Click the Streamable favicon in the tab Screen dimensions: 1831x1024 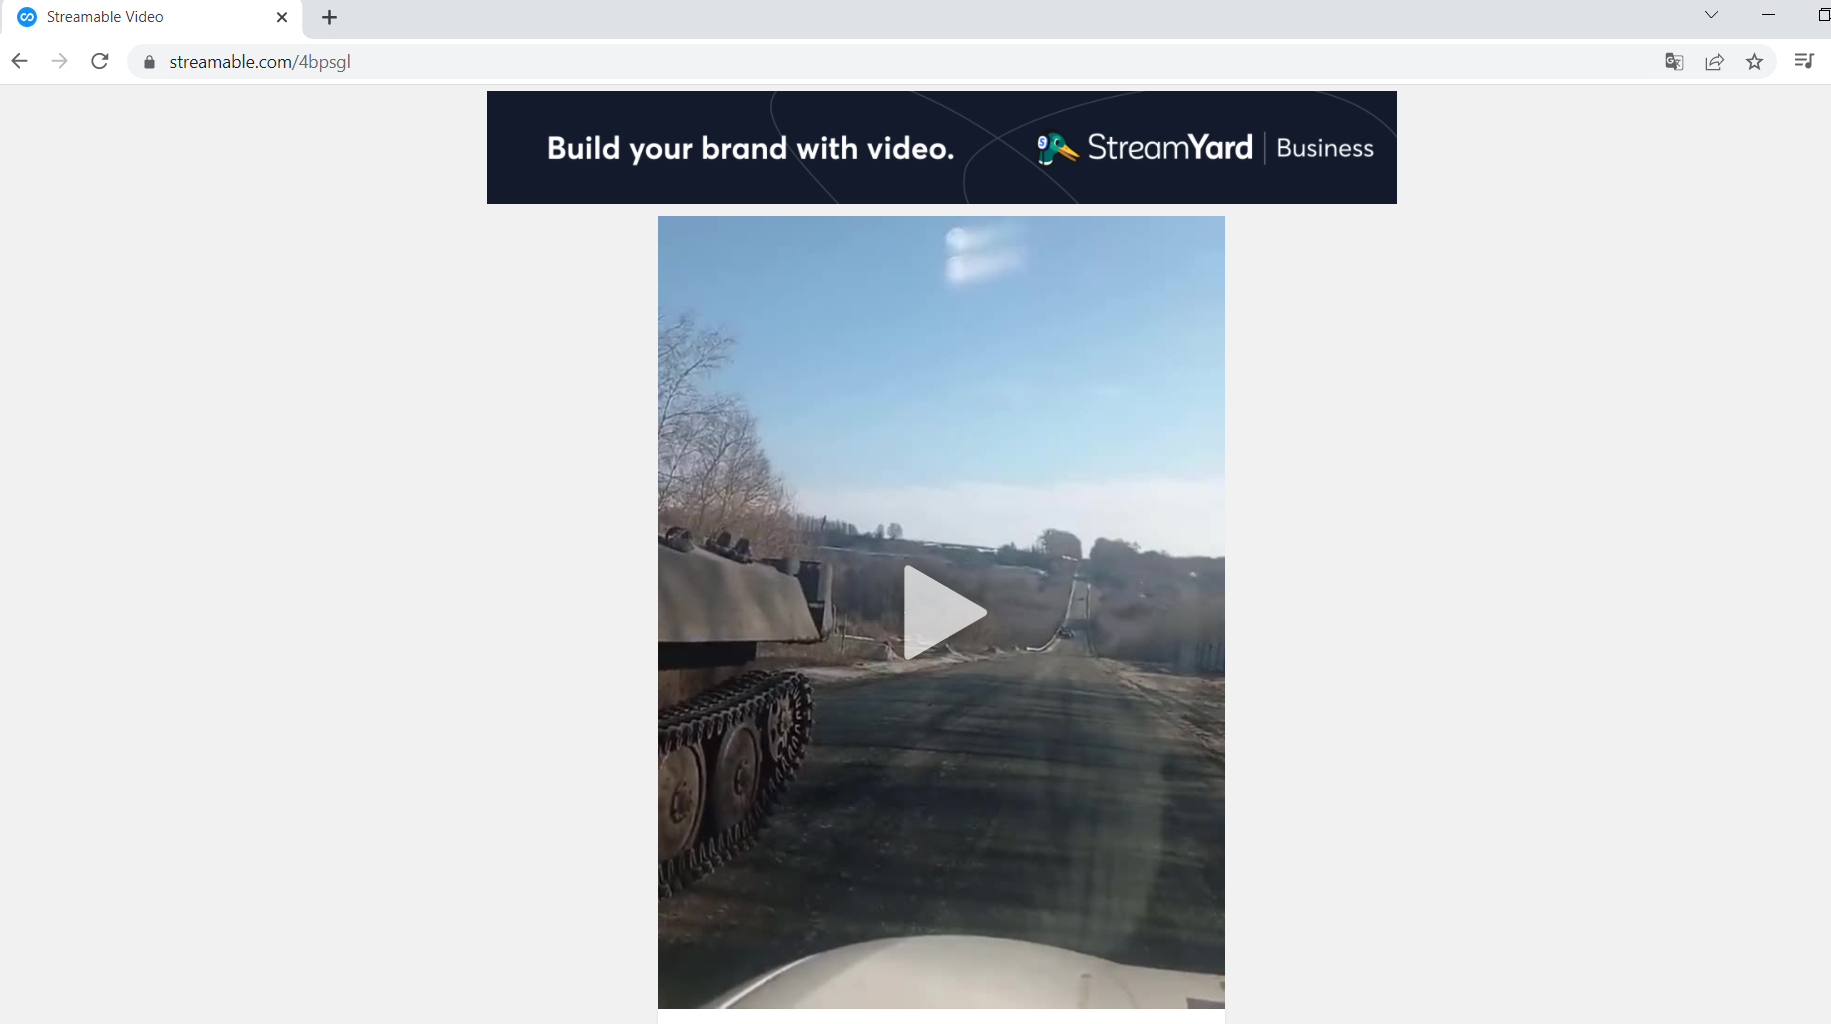coord(27,17)
